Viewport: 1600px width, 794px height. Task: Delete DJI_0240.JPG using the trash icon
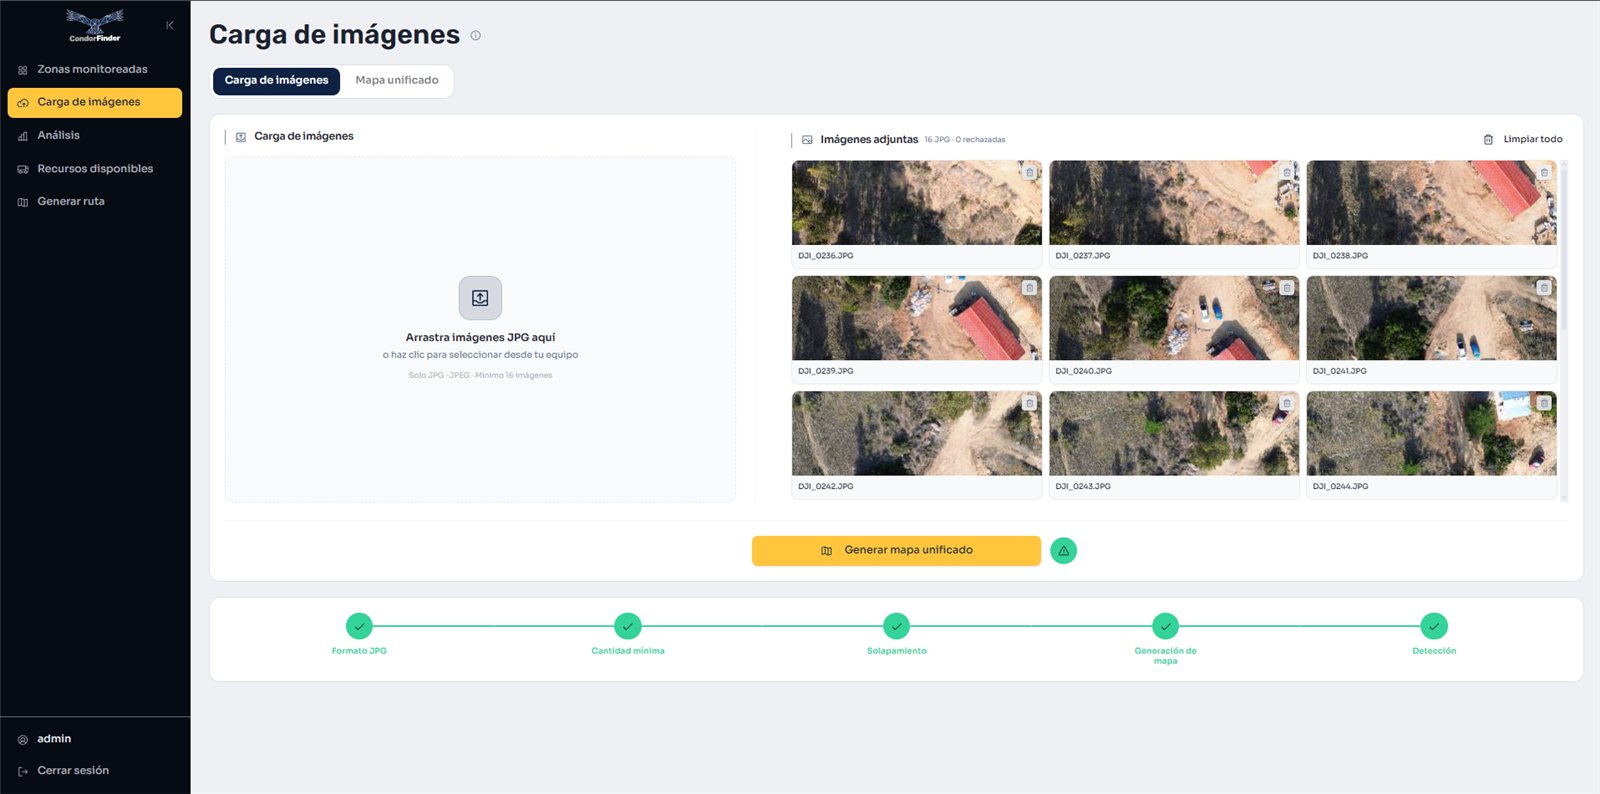pos(1287,288)
